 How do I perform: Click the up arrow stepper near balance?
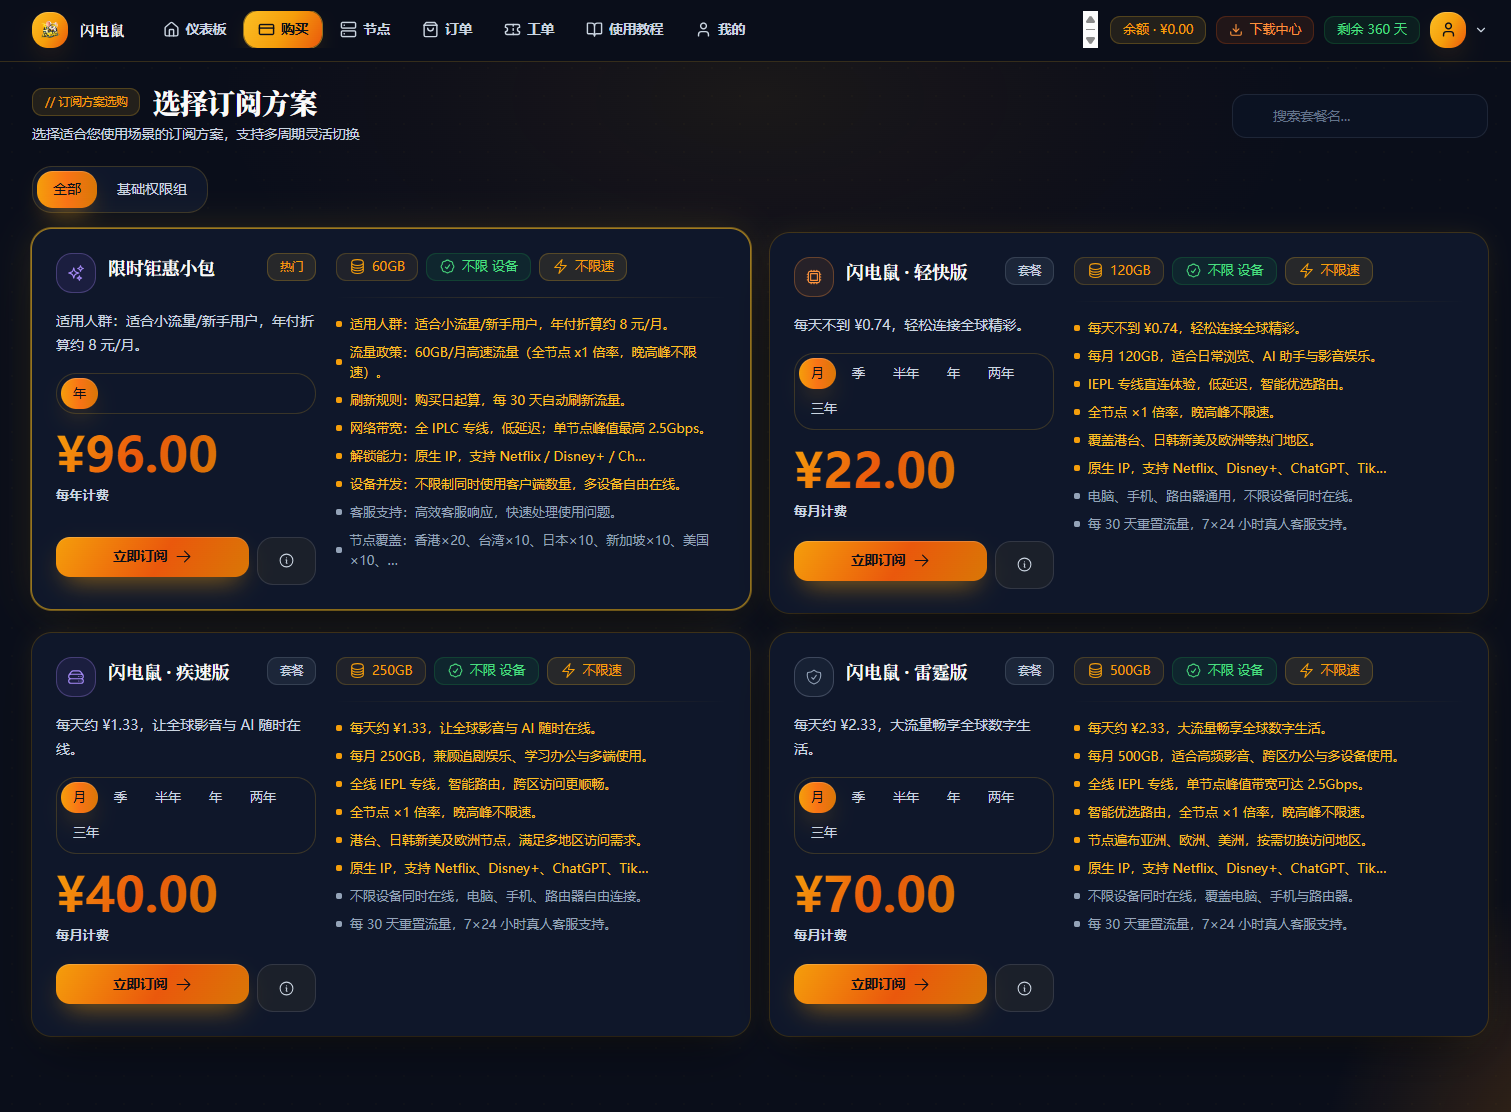1090,20
